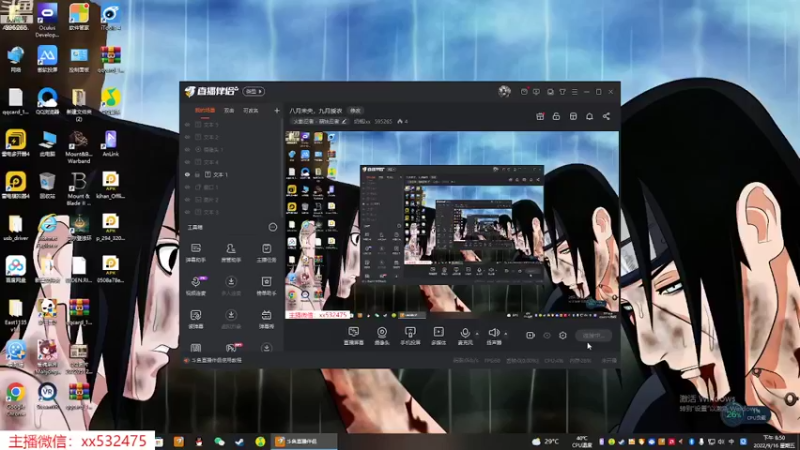Image resolution: width=800 pixels, height=450 pixels.
Task: Open the feedback message icon in title bar
Action: click(536, 92)
